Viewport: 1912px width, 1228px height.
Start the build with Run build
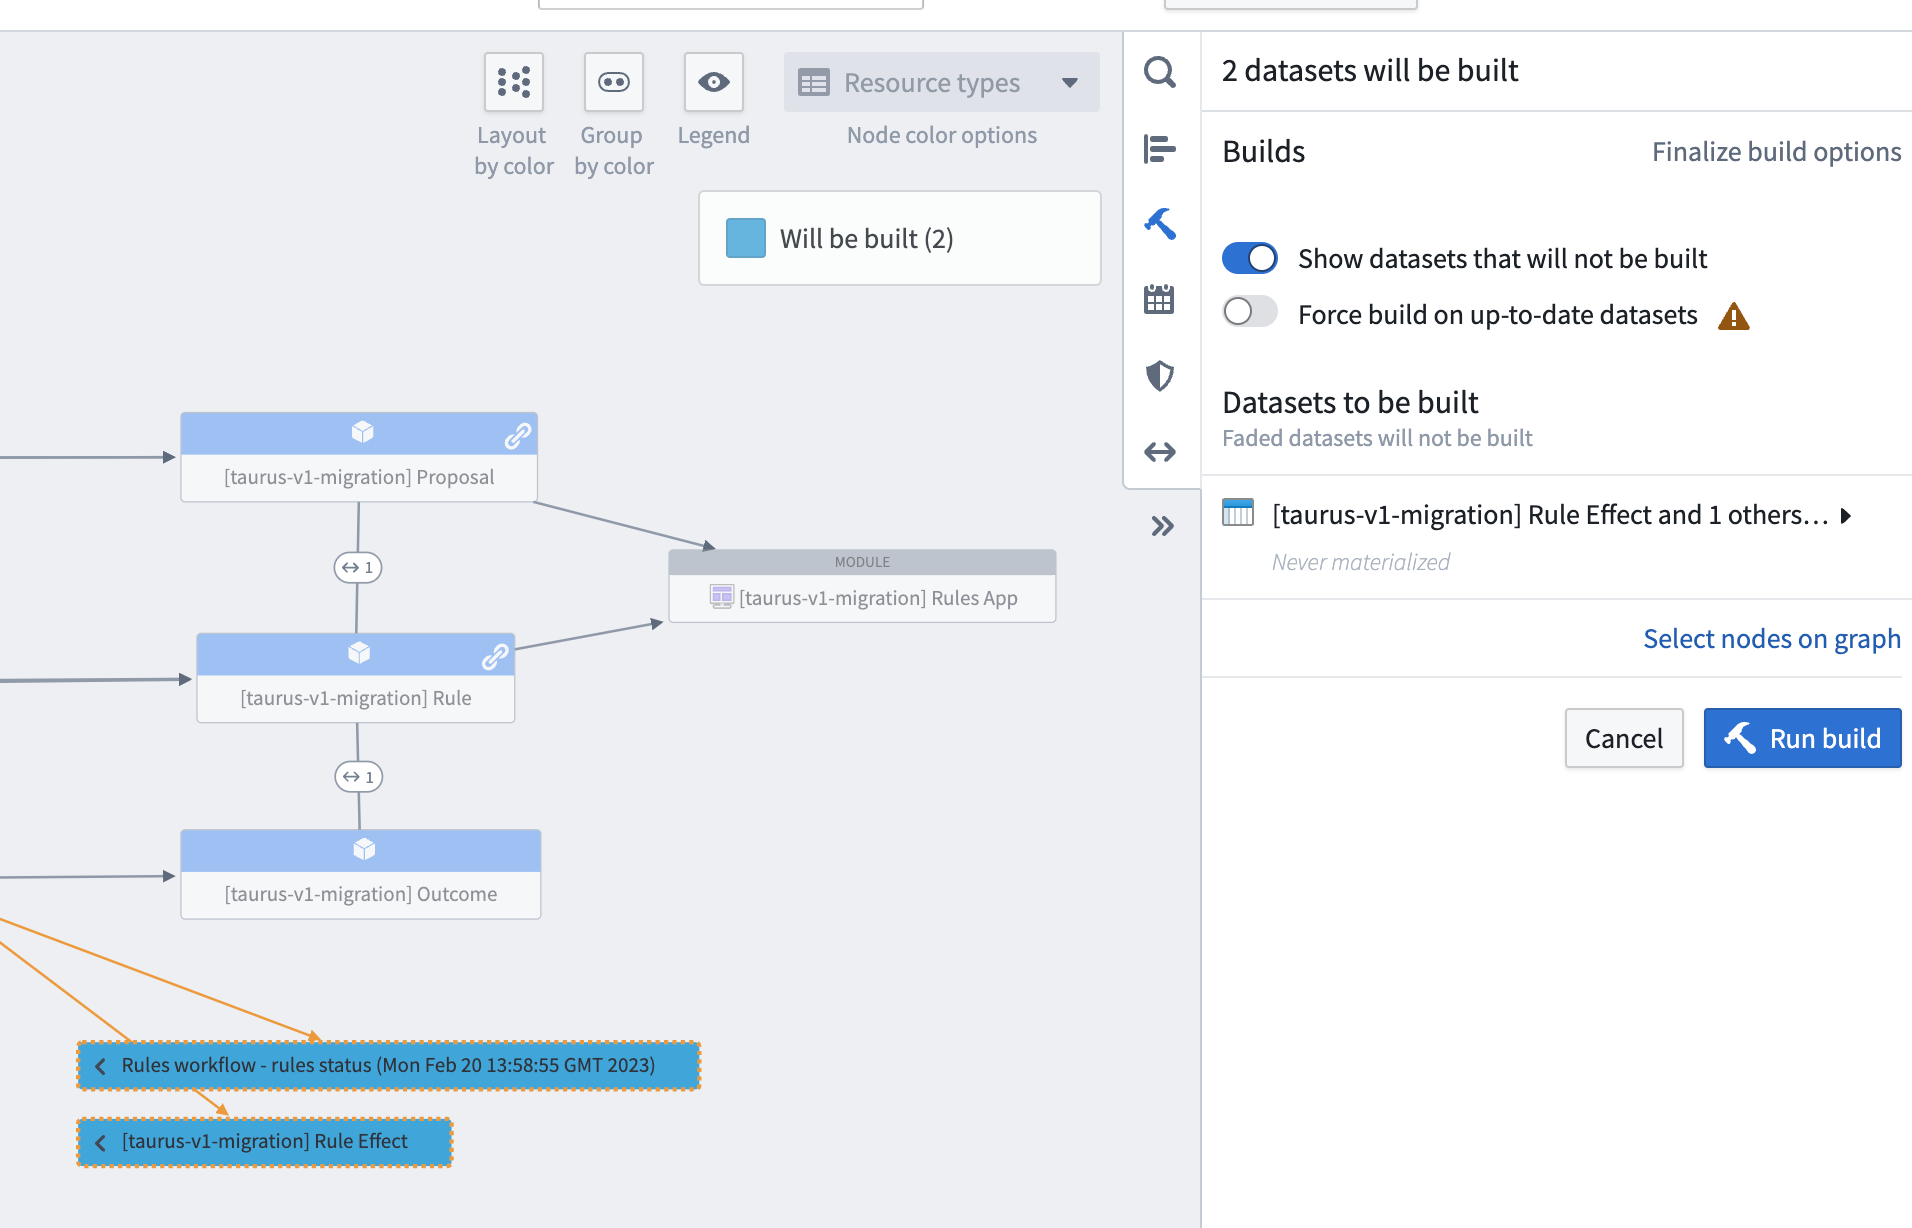(x=1802, y=738)
